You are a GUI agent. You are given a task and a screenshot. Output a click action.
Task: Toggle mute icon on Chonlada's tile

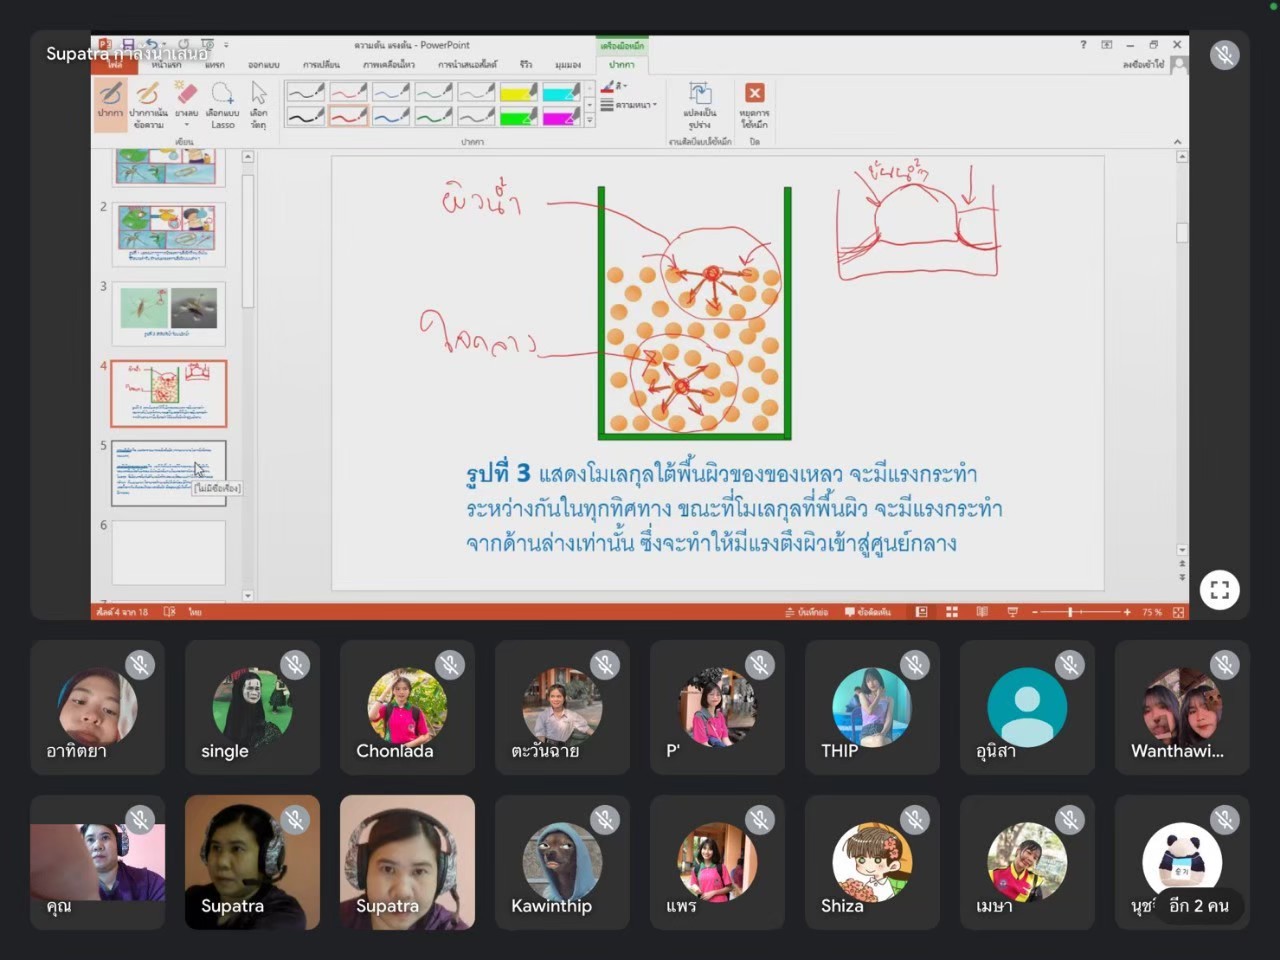(x=449, y=665)
